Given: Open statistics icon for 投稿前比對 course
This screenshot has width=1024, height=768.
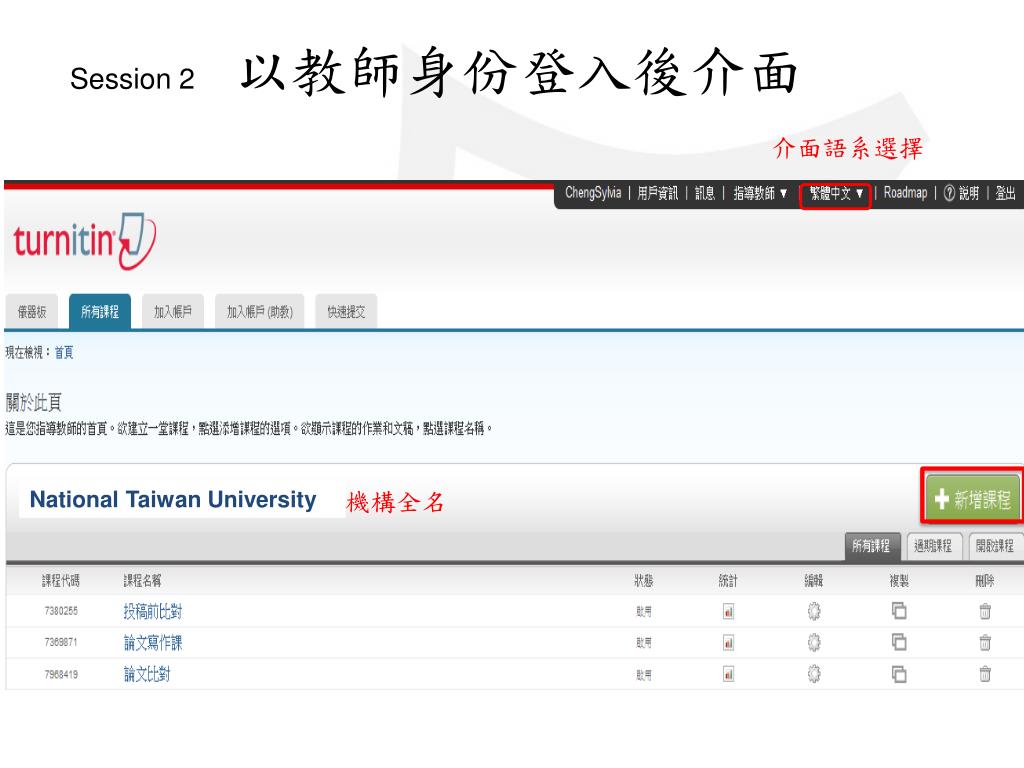Looking at the screenshot, I should coord(728,611).
